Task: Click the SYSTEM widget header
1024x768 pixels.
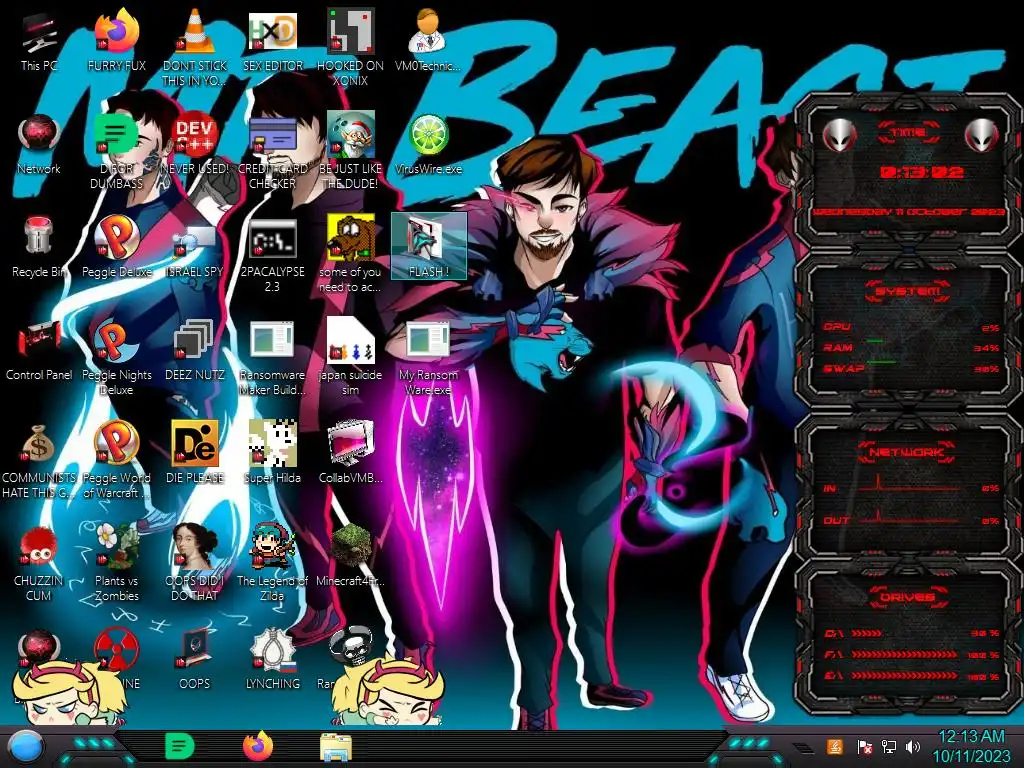Action: click(907, 291)
